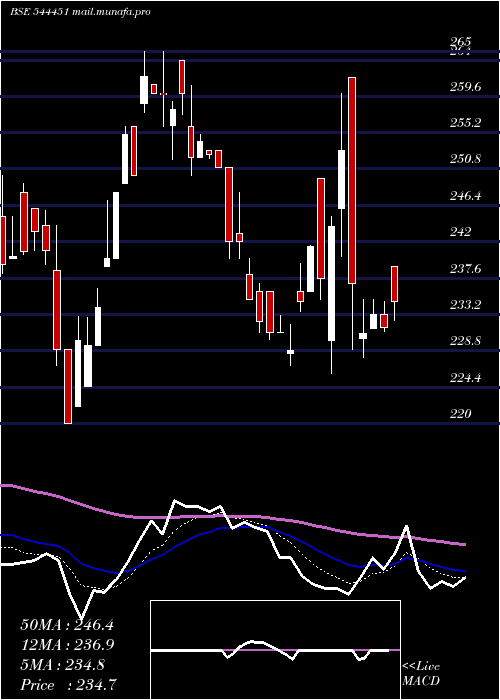Select the 242 price axis label
Viewport: 500px width, 700px height.
tap(460, 232)
